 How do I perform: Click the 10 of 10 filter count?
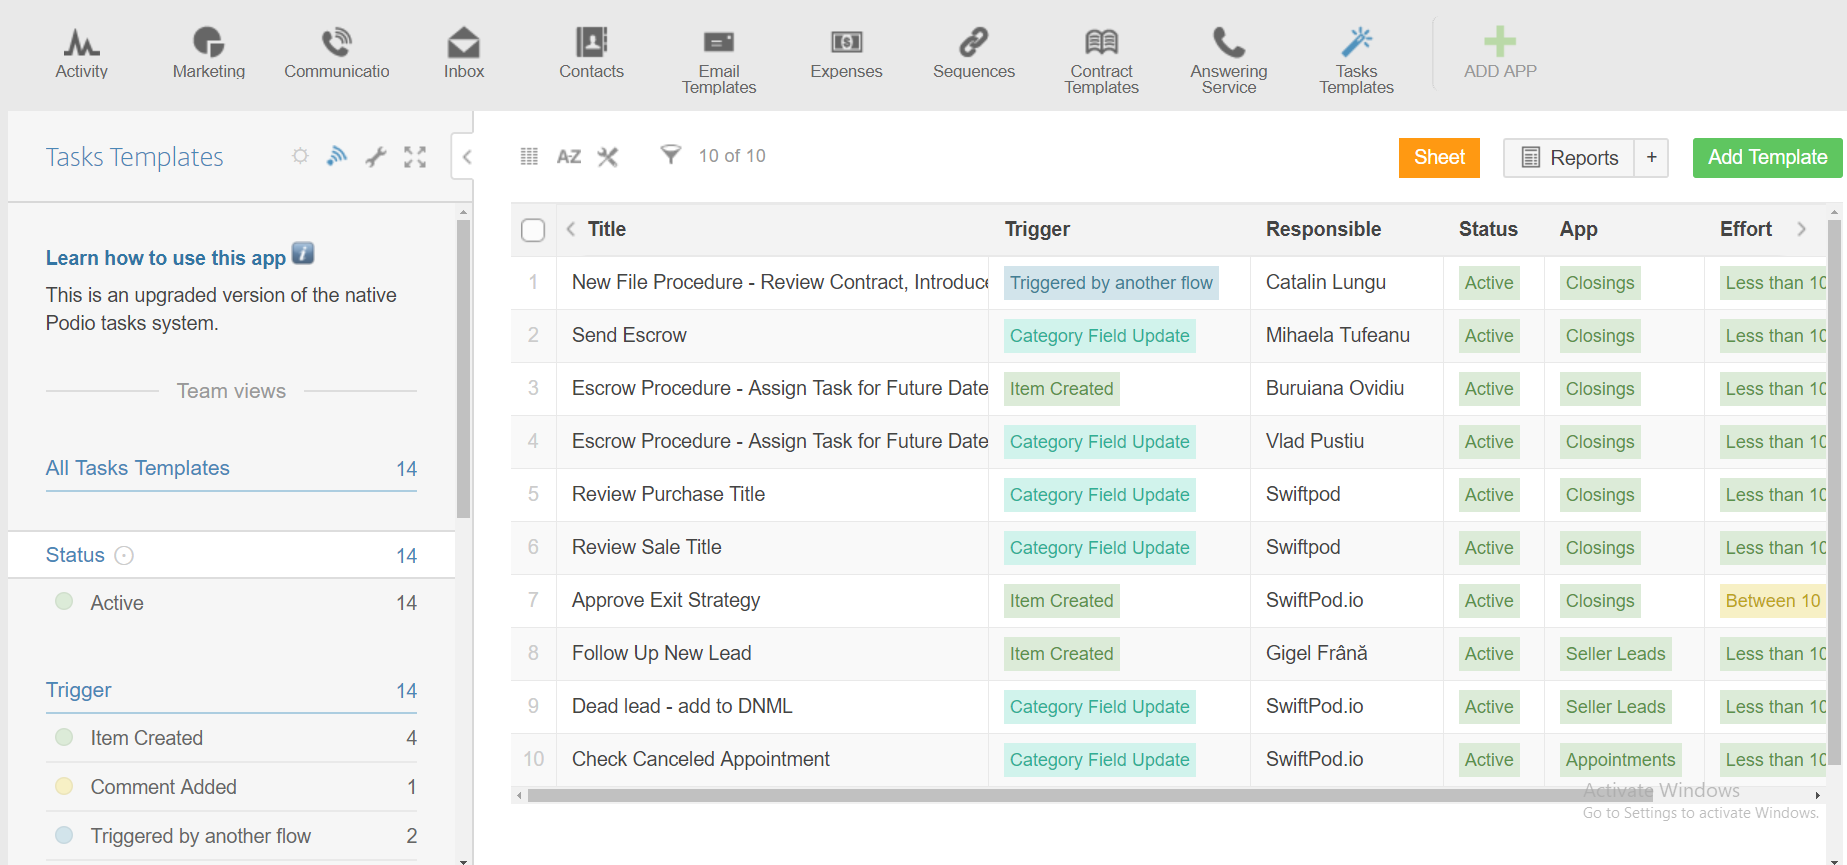tap(732, 156)
